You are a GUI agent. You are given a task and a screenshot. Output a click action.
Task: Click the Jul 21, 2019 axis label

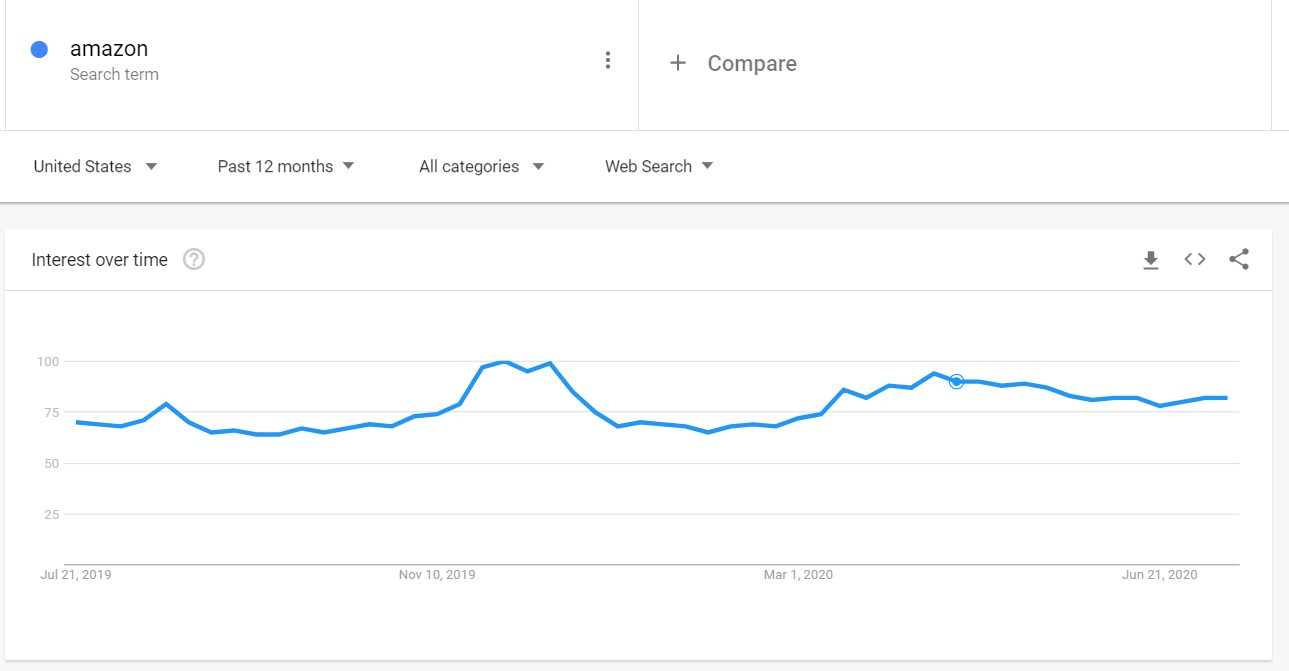point(75,575)
